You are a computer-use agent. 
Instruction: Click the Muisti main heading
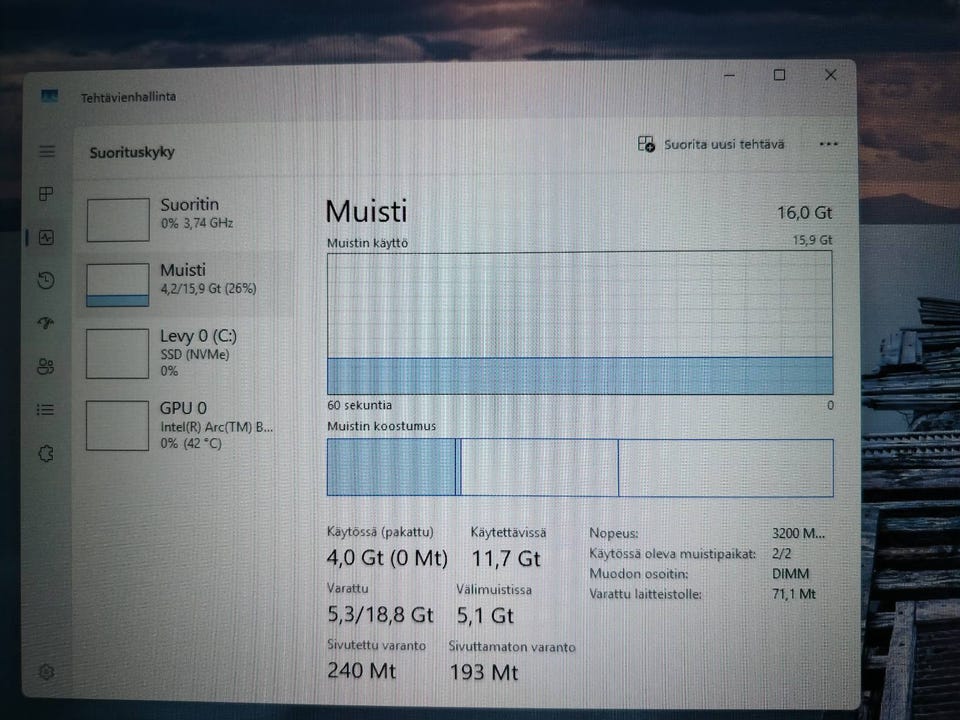(366, 212)
